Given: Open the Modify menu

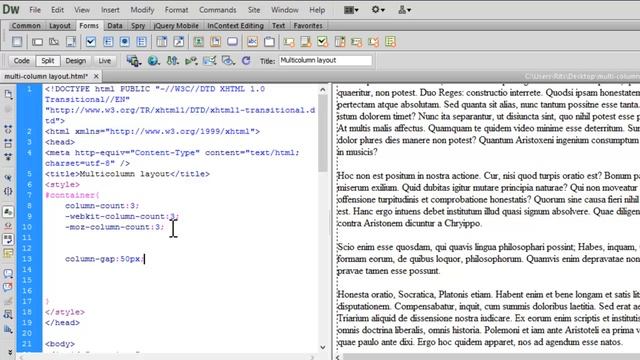Looking at the screenshot, I should coord(142,10).
